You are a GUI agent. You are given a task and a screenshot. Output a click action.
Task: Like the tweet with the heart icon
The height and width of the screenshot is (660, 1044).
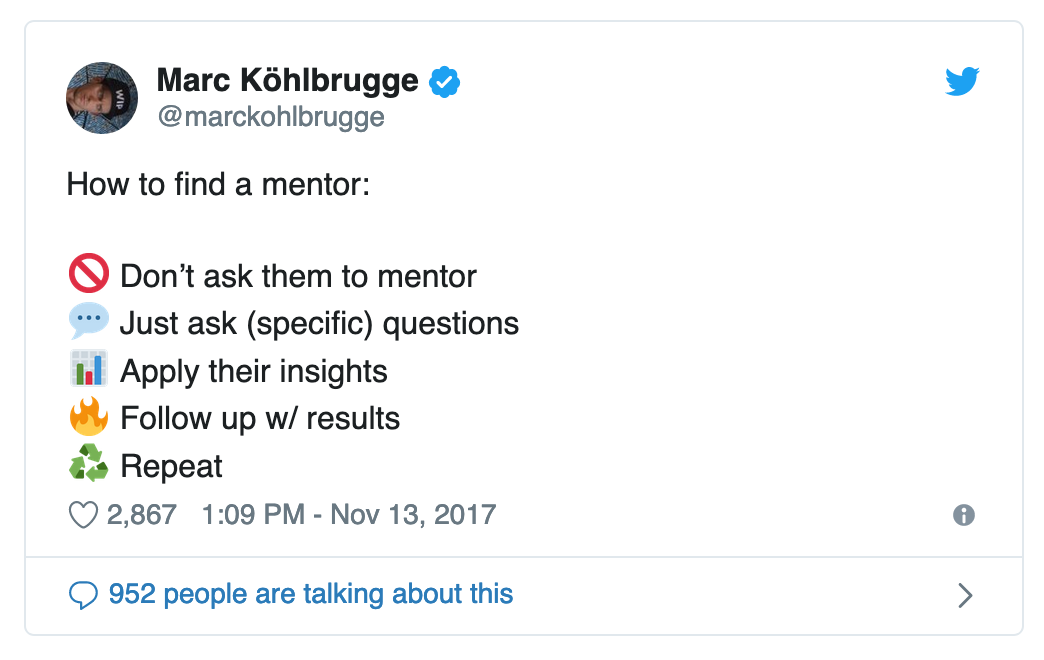point(82,515)
